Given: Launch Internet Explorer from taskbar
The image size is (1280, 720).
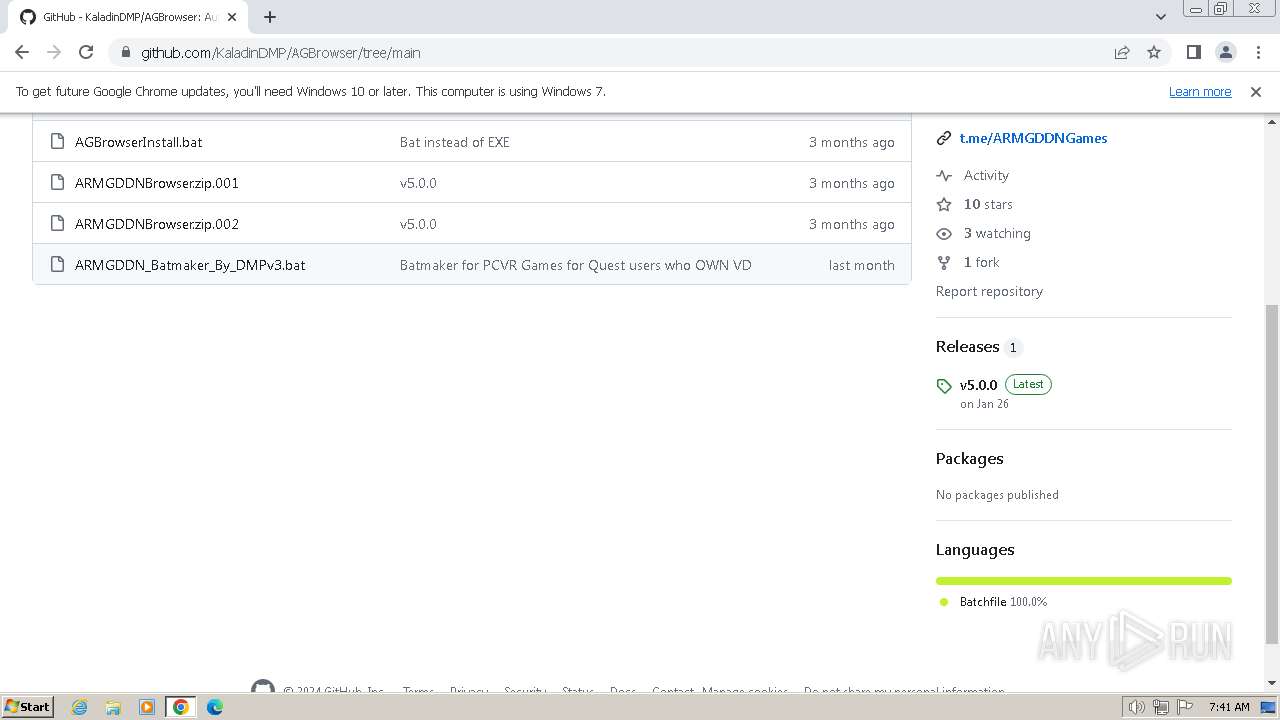Looking at the screenshot, I should point(79,706).
